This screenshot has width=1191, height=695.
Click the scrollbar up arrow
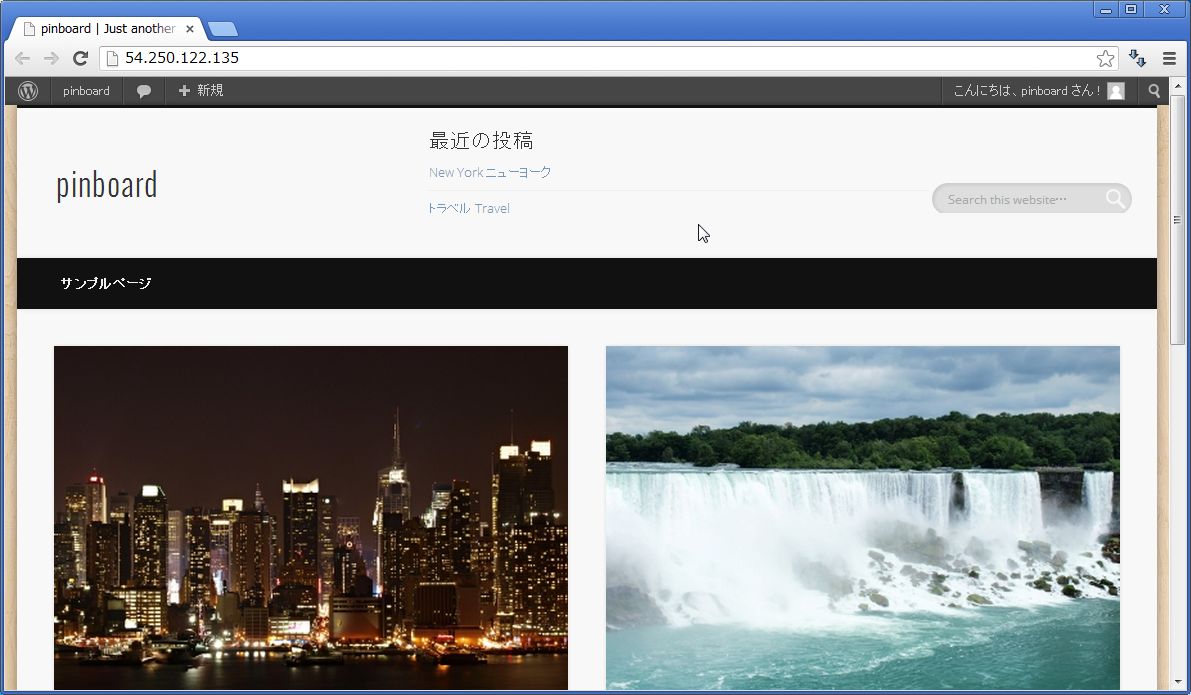[1177, 86]
